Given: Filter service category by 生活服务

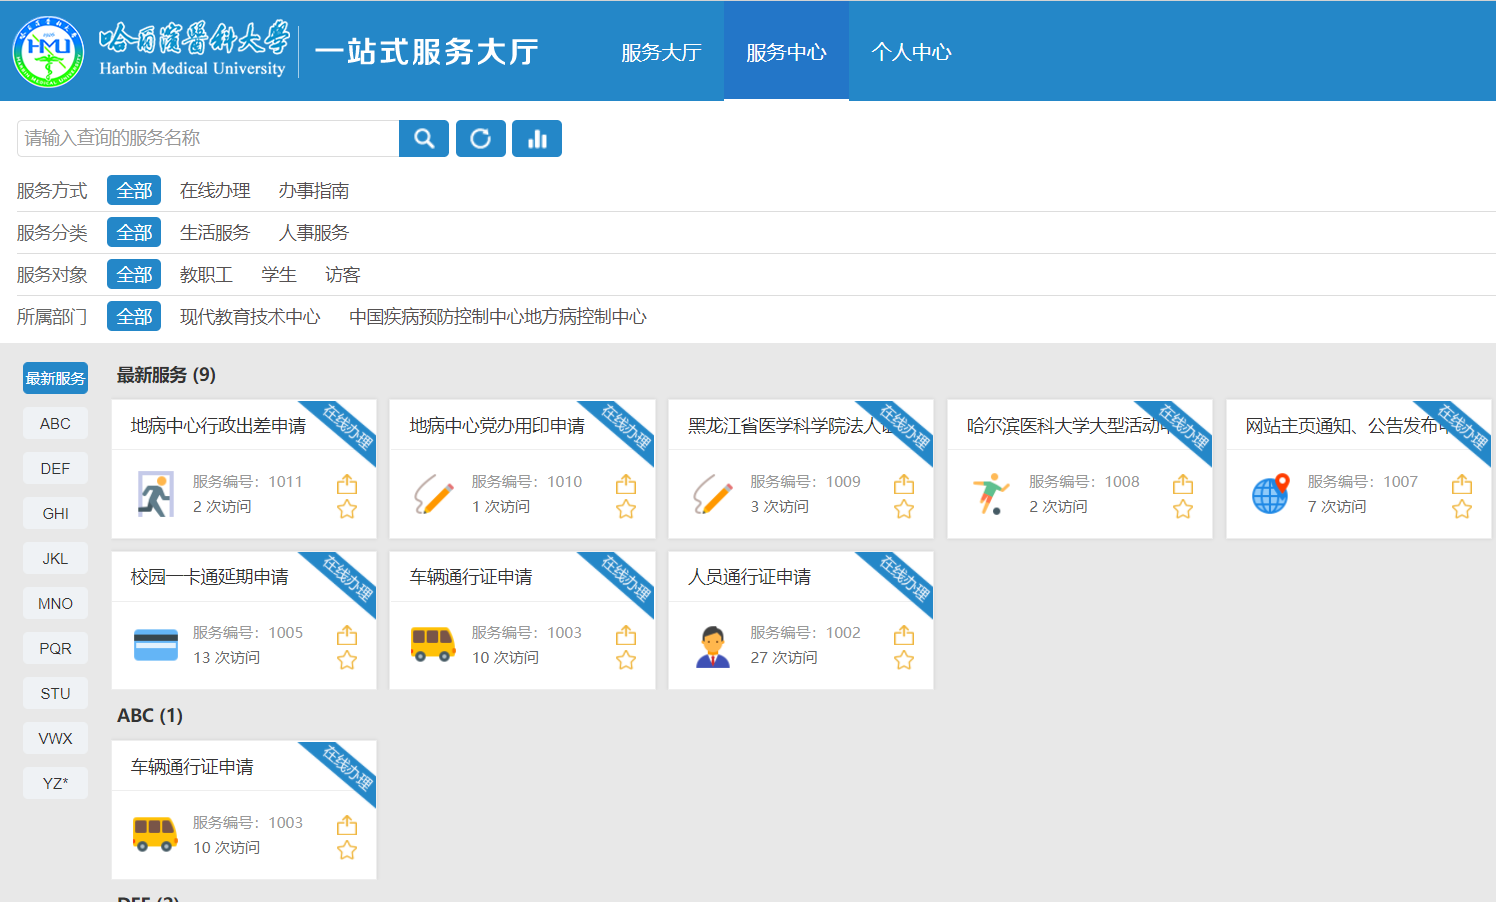Looking at the screenshot, I should click(x=215, y=233).
